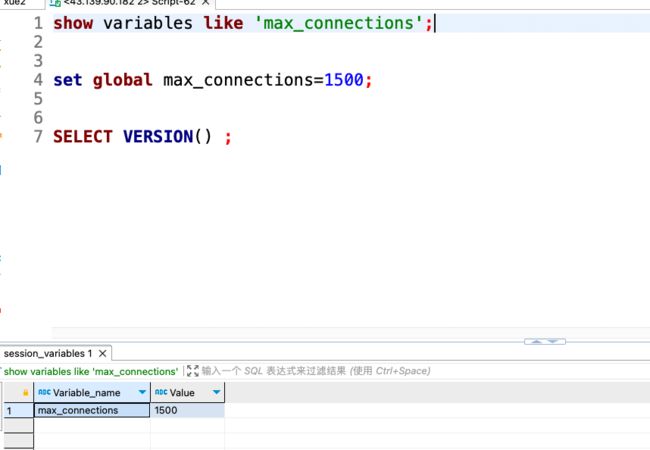The image size is (650, 450).
Task: Click the executed query text in results bar
Action: point(91,371)
